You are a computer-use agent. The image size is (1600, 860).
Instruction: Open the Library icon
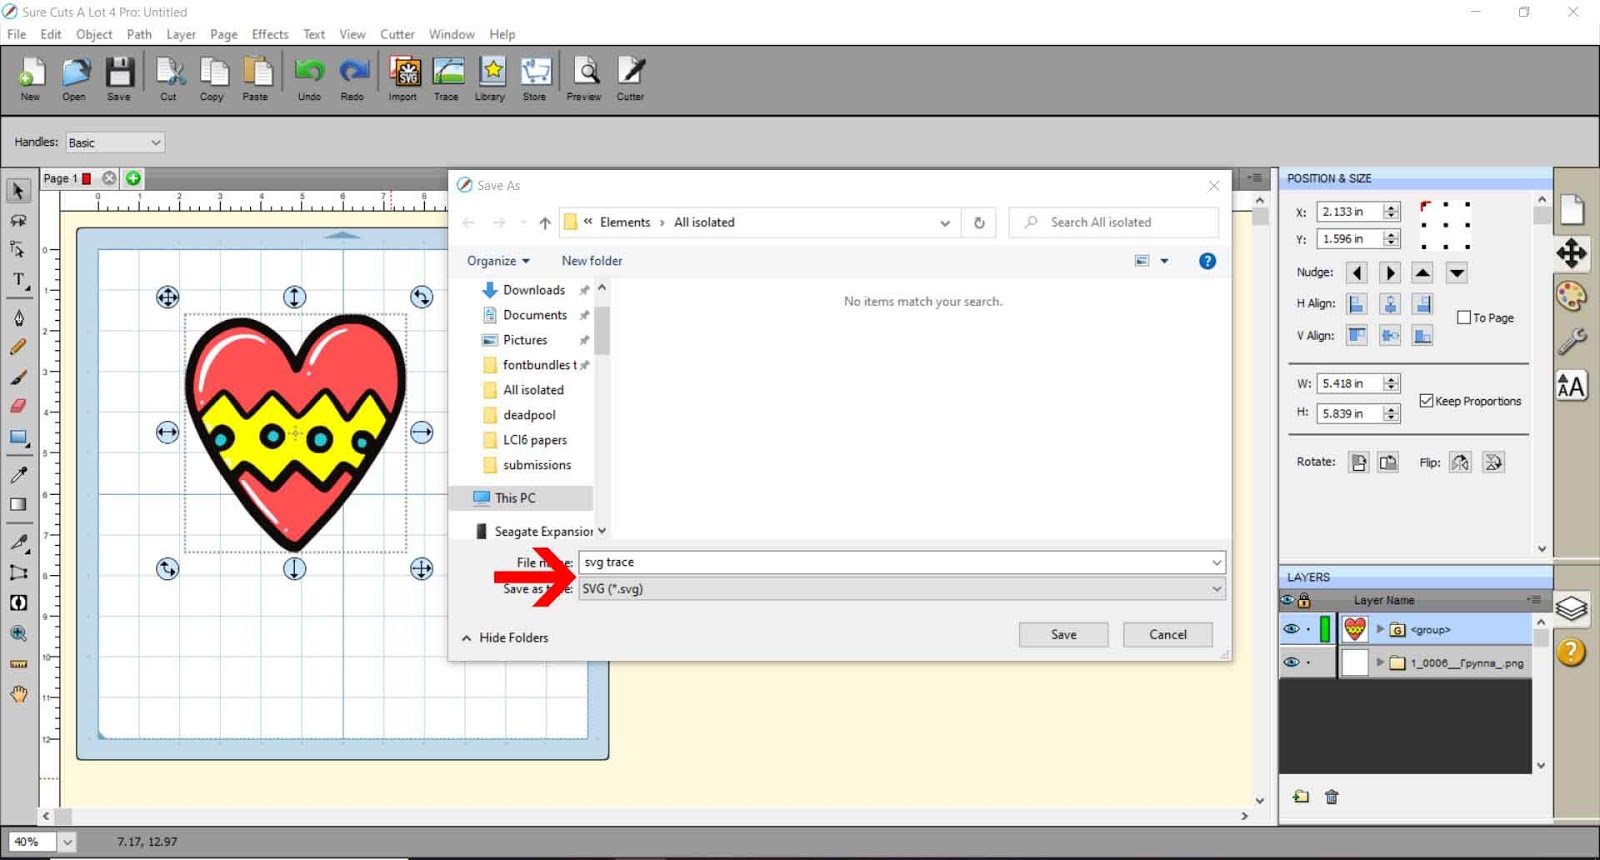coord(490,79)
